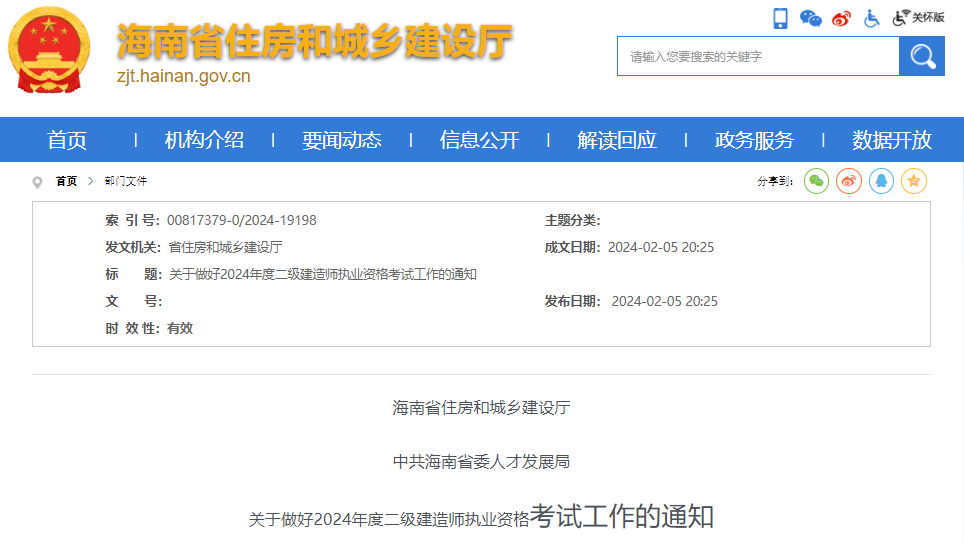Click the blue wheelchair accessibility icon
Viewport: 964px width, 543px height.
click(x=871, y=18)
